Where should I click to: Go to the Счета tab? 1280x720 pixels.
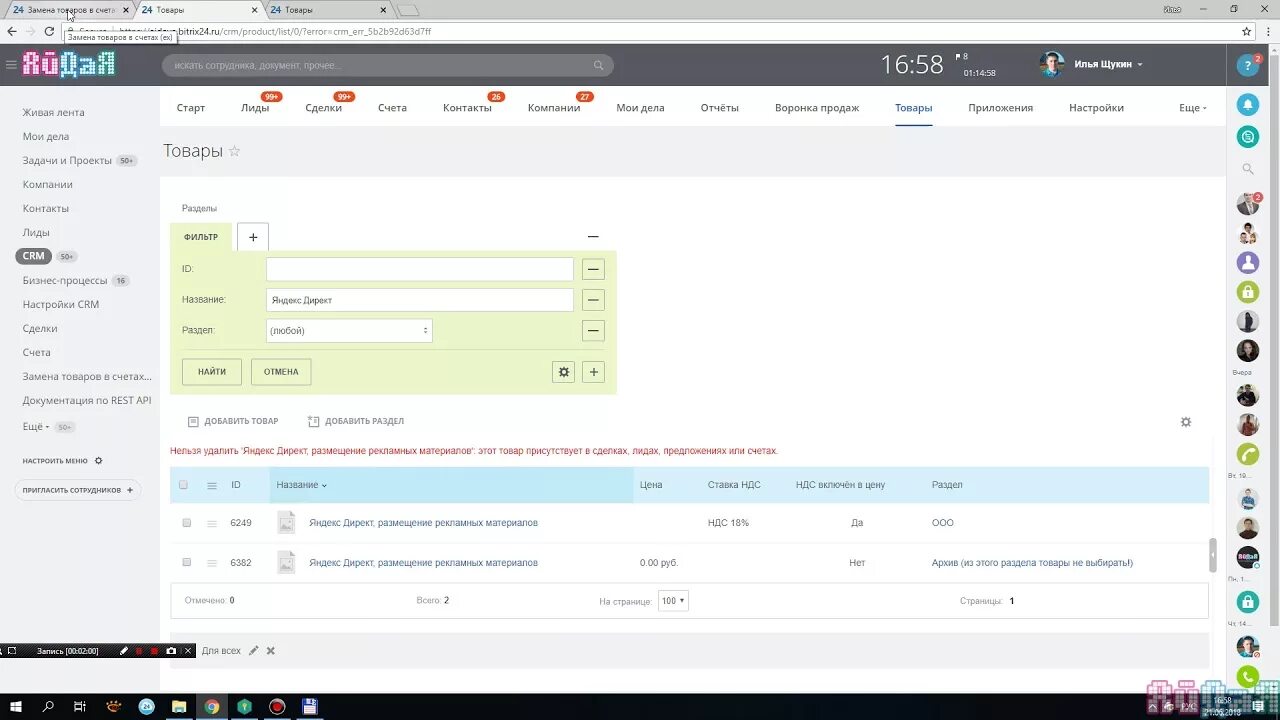pyautogui.click(x=392, y=108)
